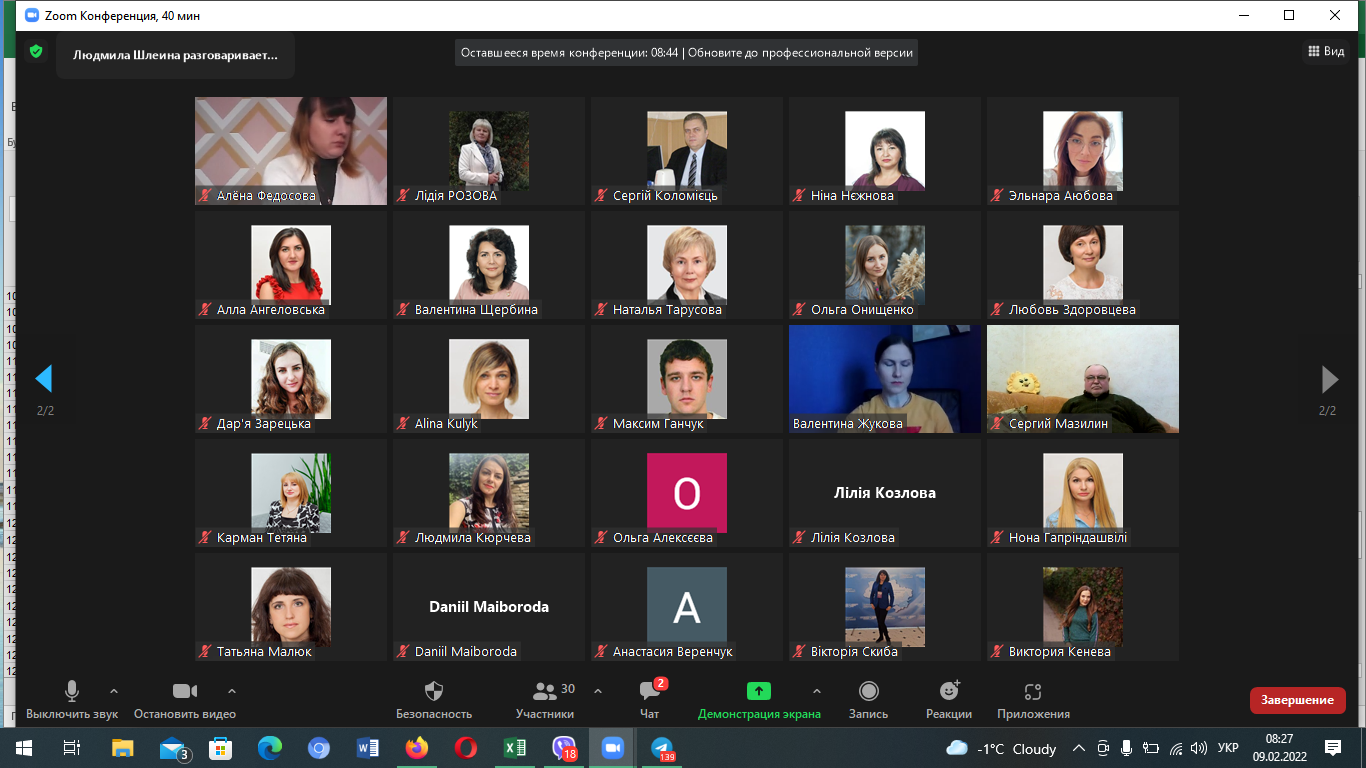Click Ніна Нєжнова profile photo

click(885, 151)
